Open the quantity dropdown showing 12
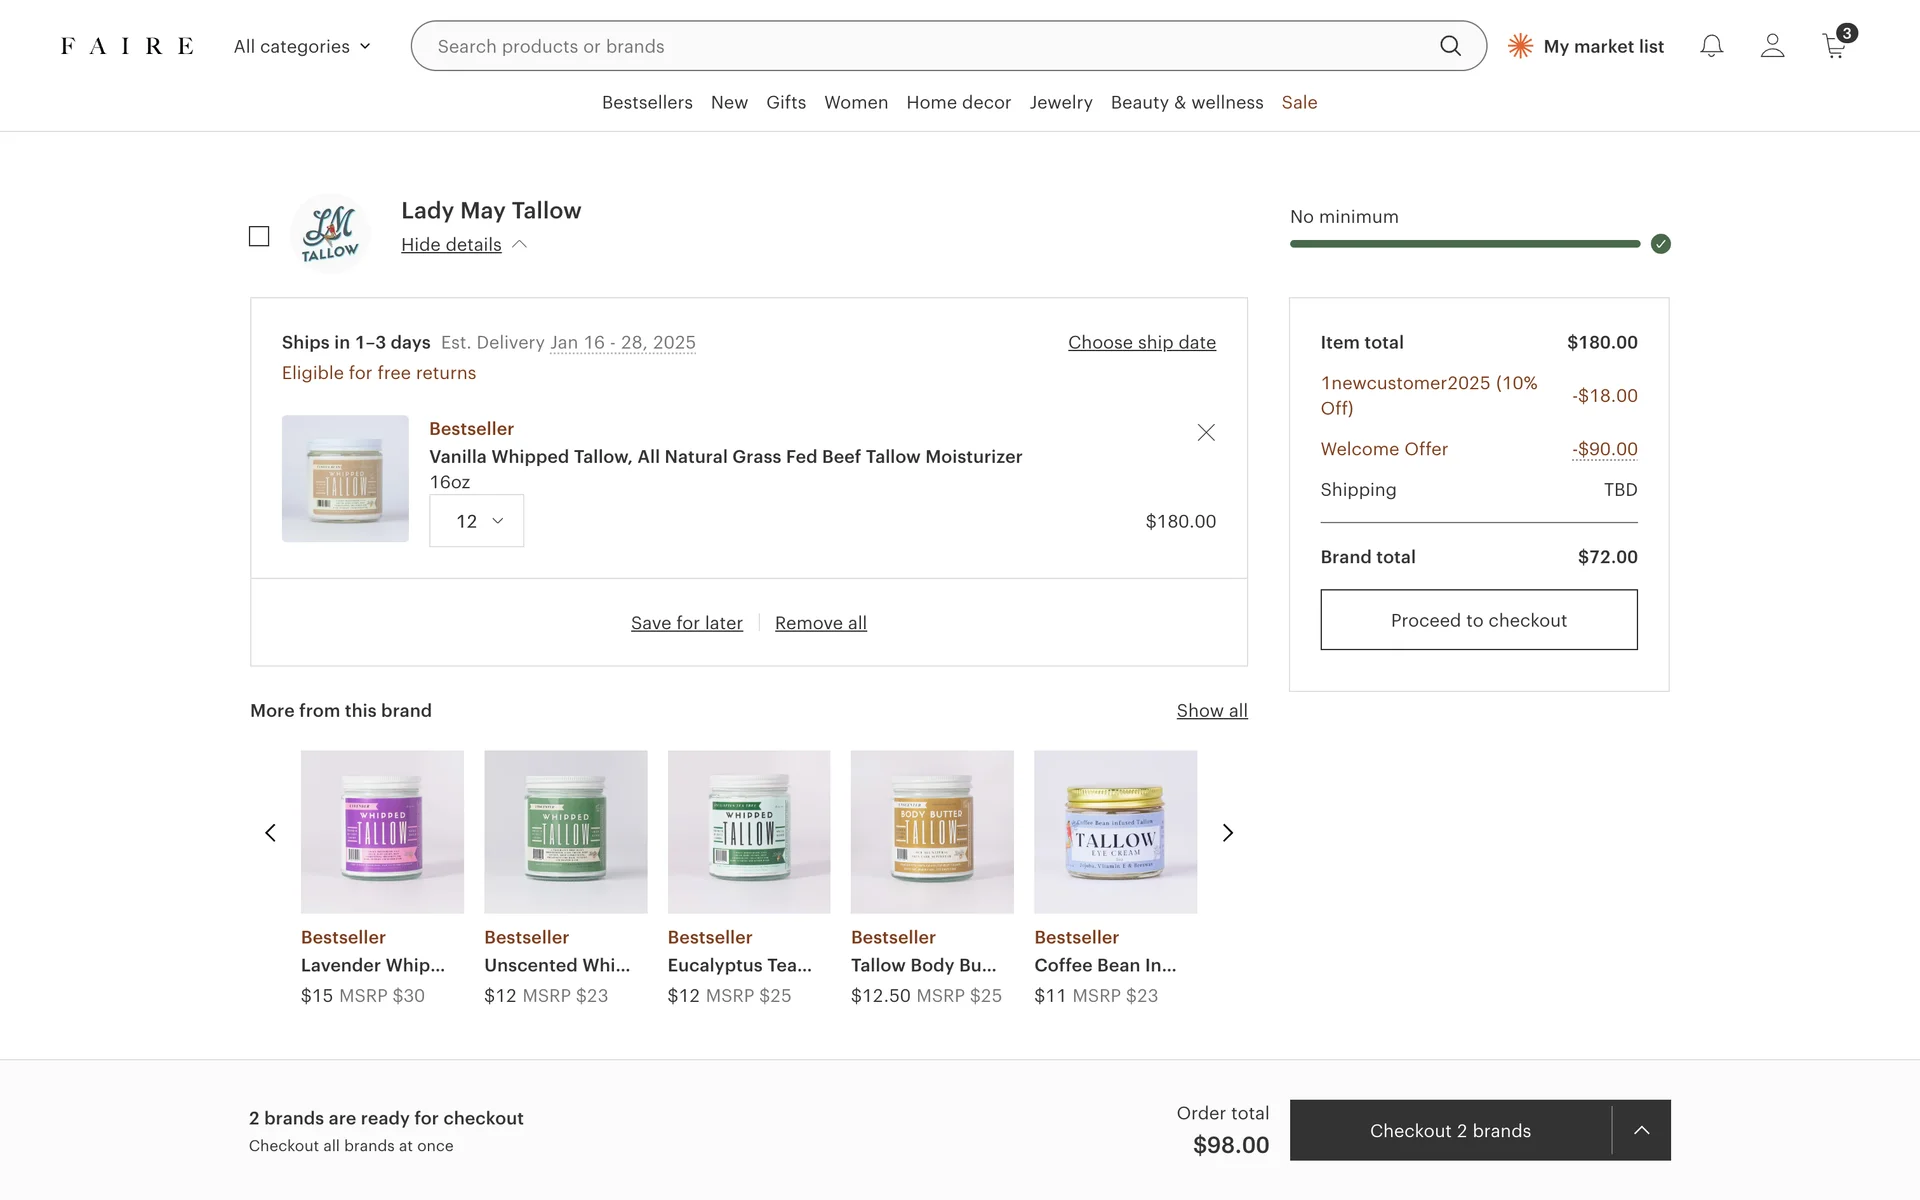This screenshot has height=1200, width=1920. pyautogui.click(x=476, y=521)
